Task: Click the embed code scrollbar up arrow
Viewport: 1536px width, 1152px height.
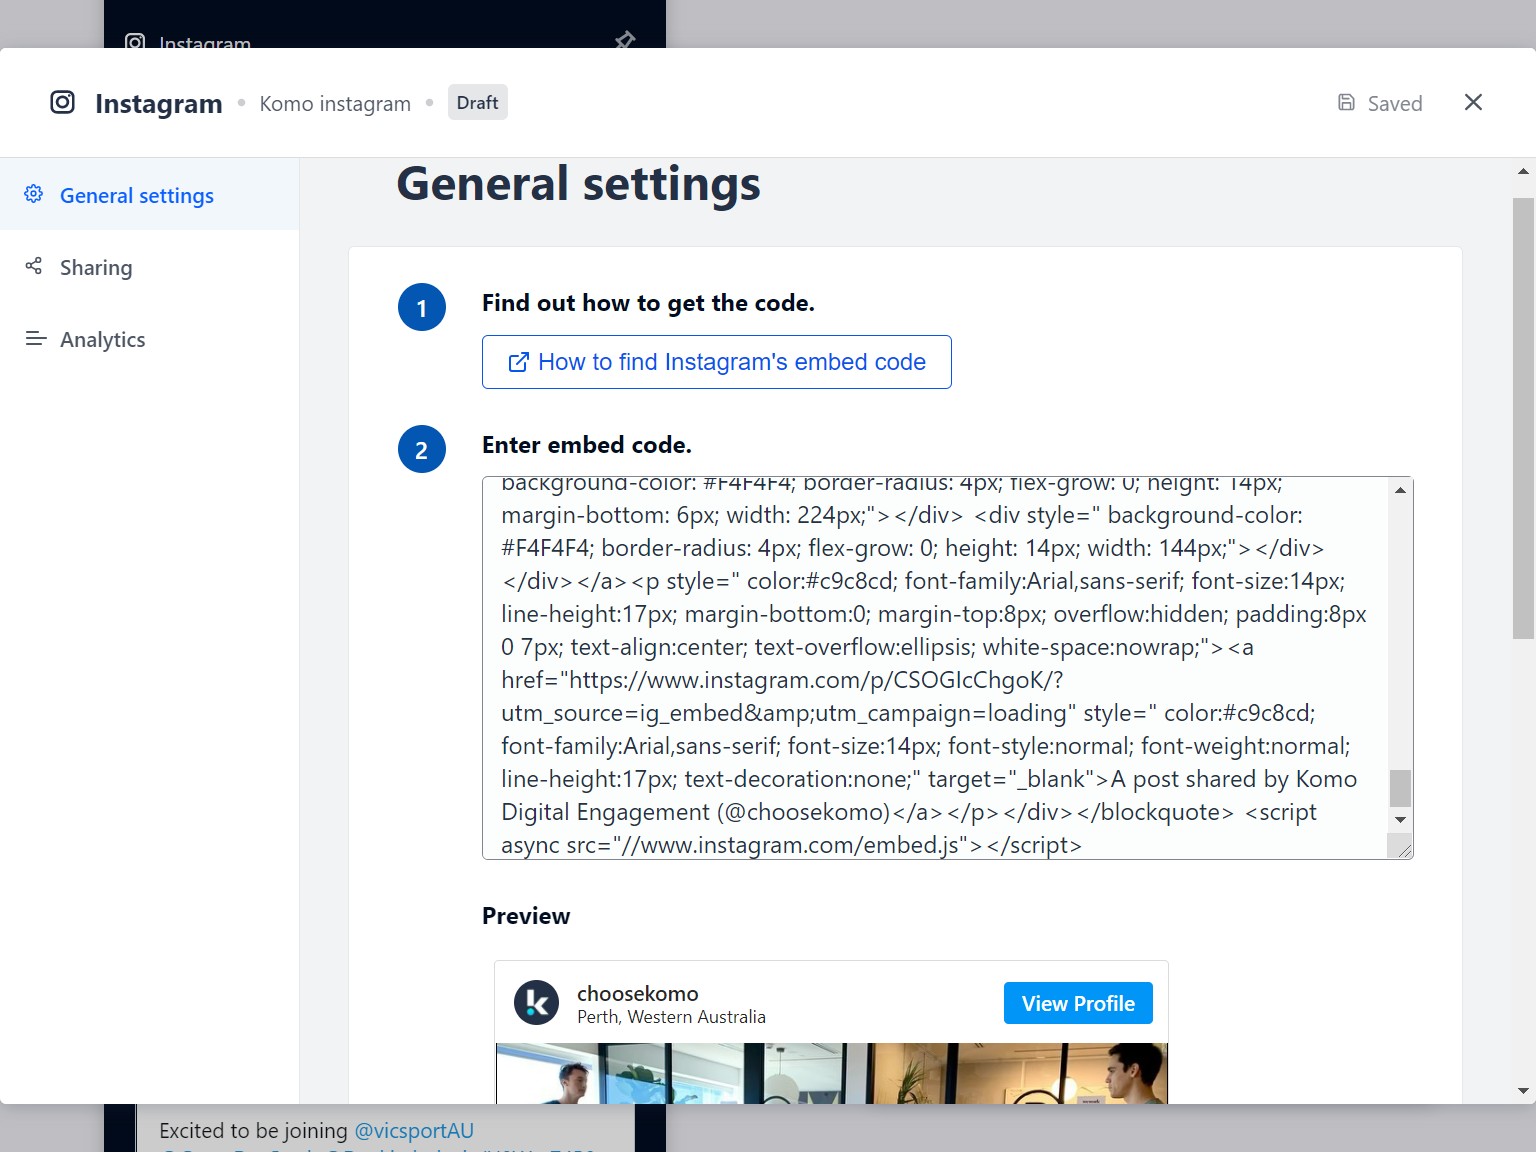Action: (x=1400, y=490)
